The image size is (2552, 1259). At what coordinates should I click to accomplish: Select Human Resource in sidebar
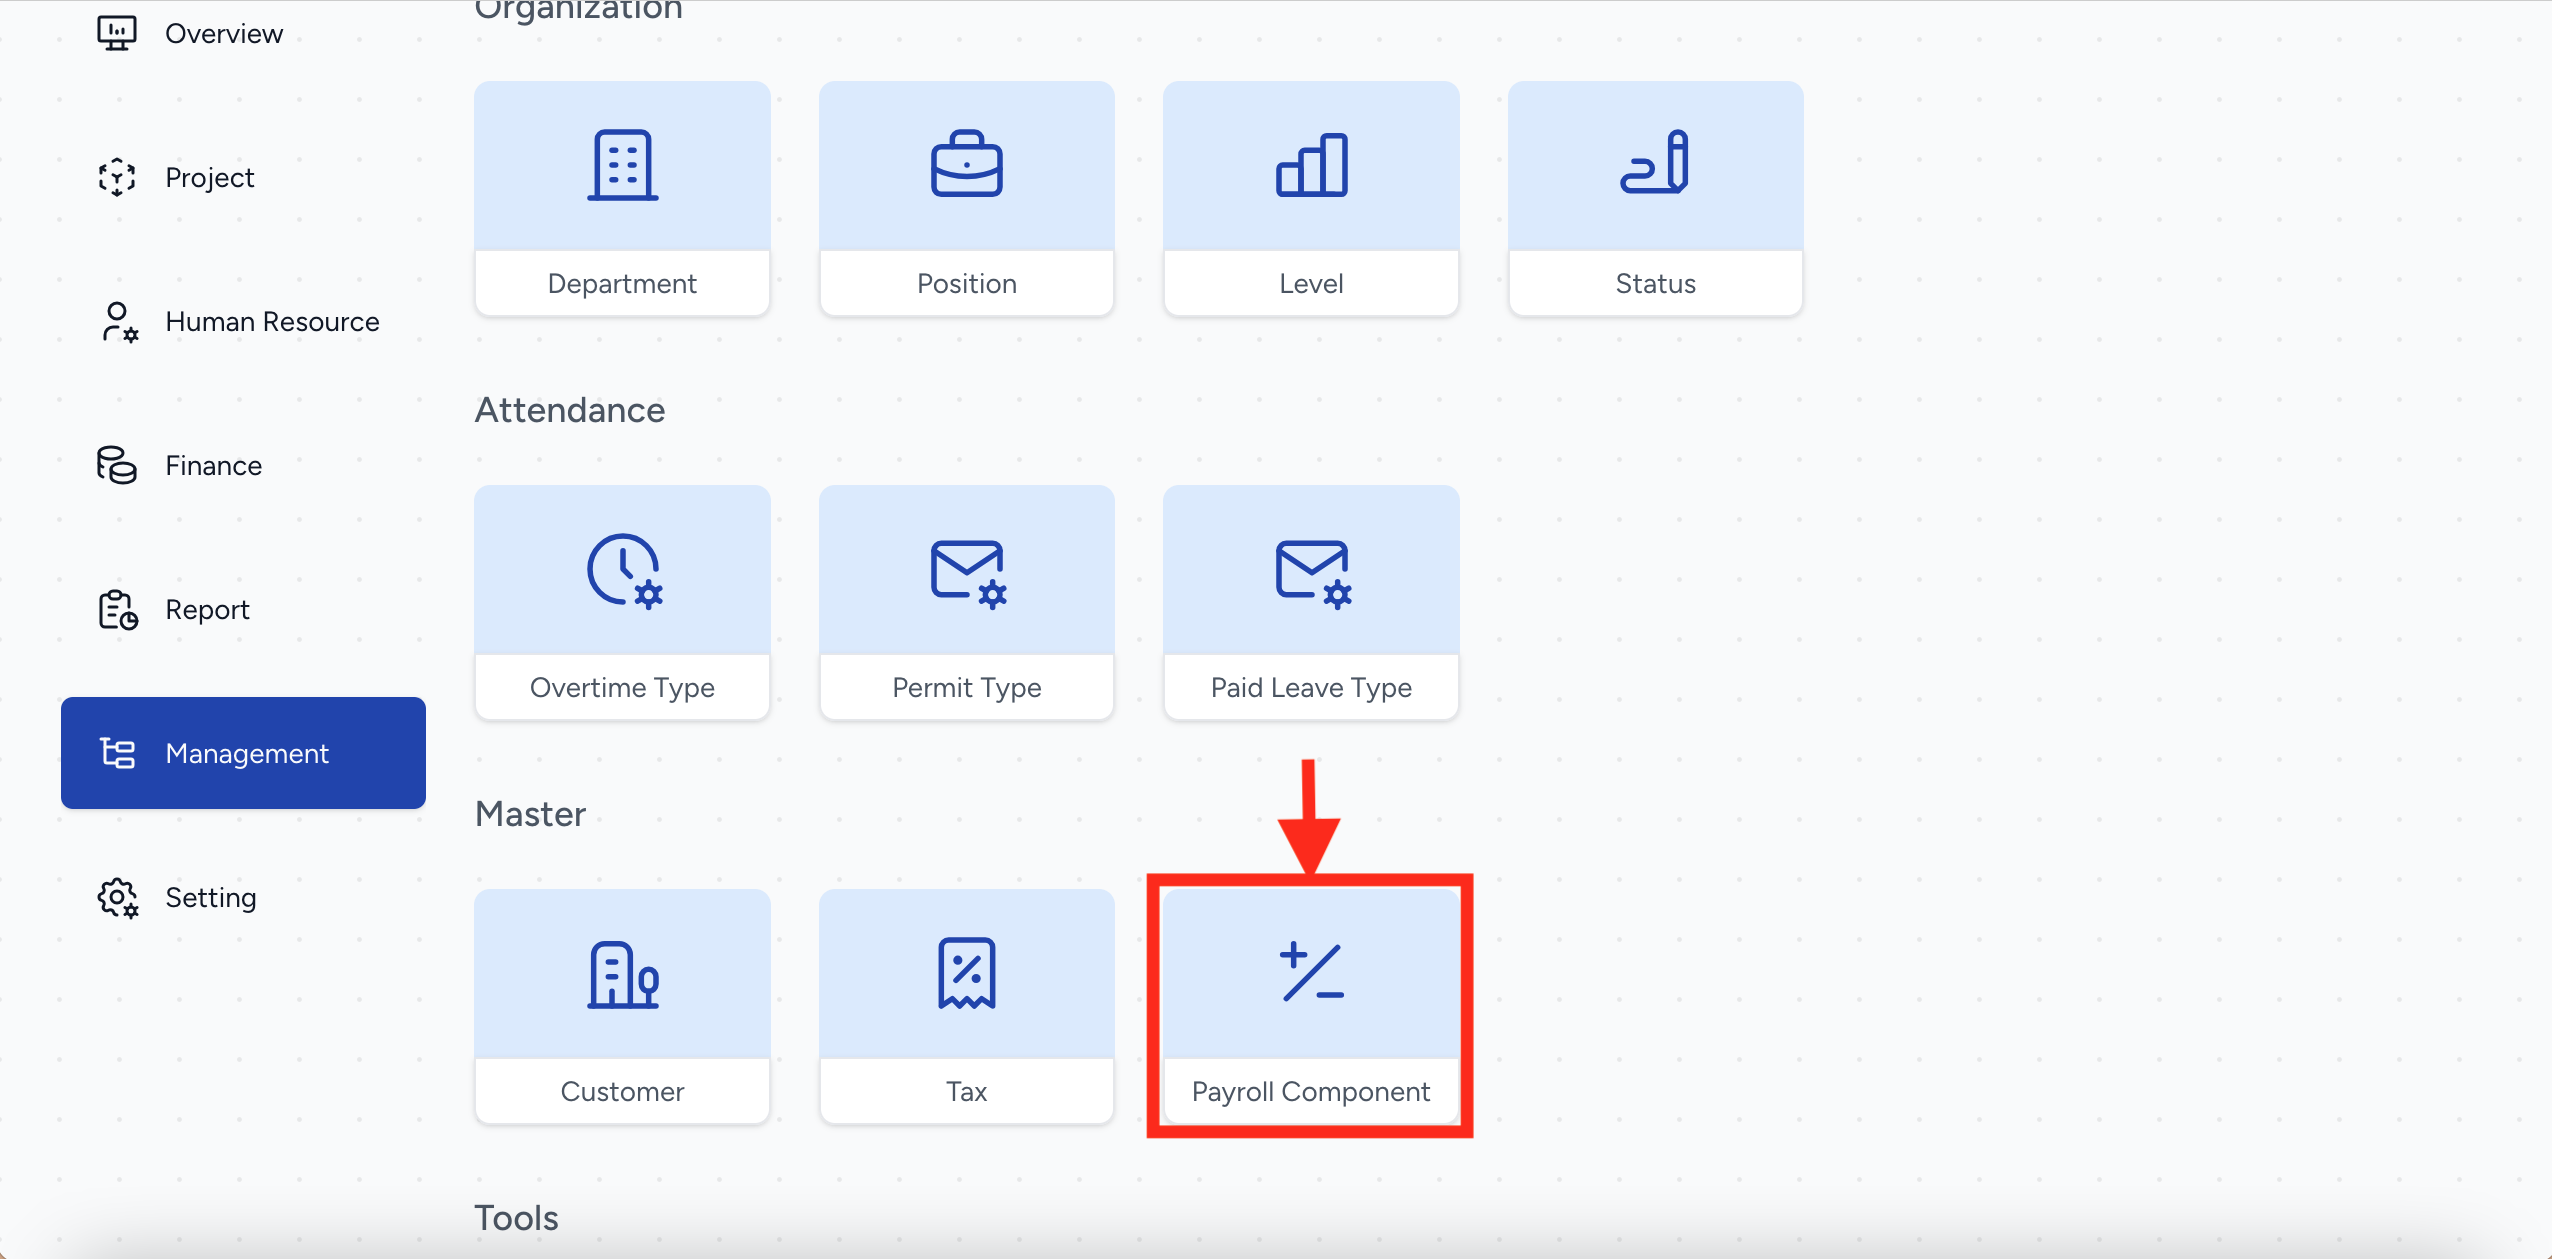(x=272, y=322)
